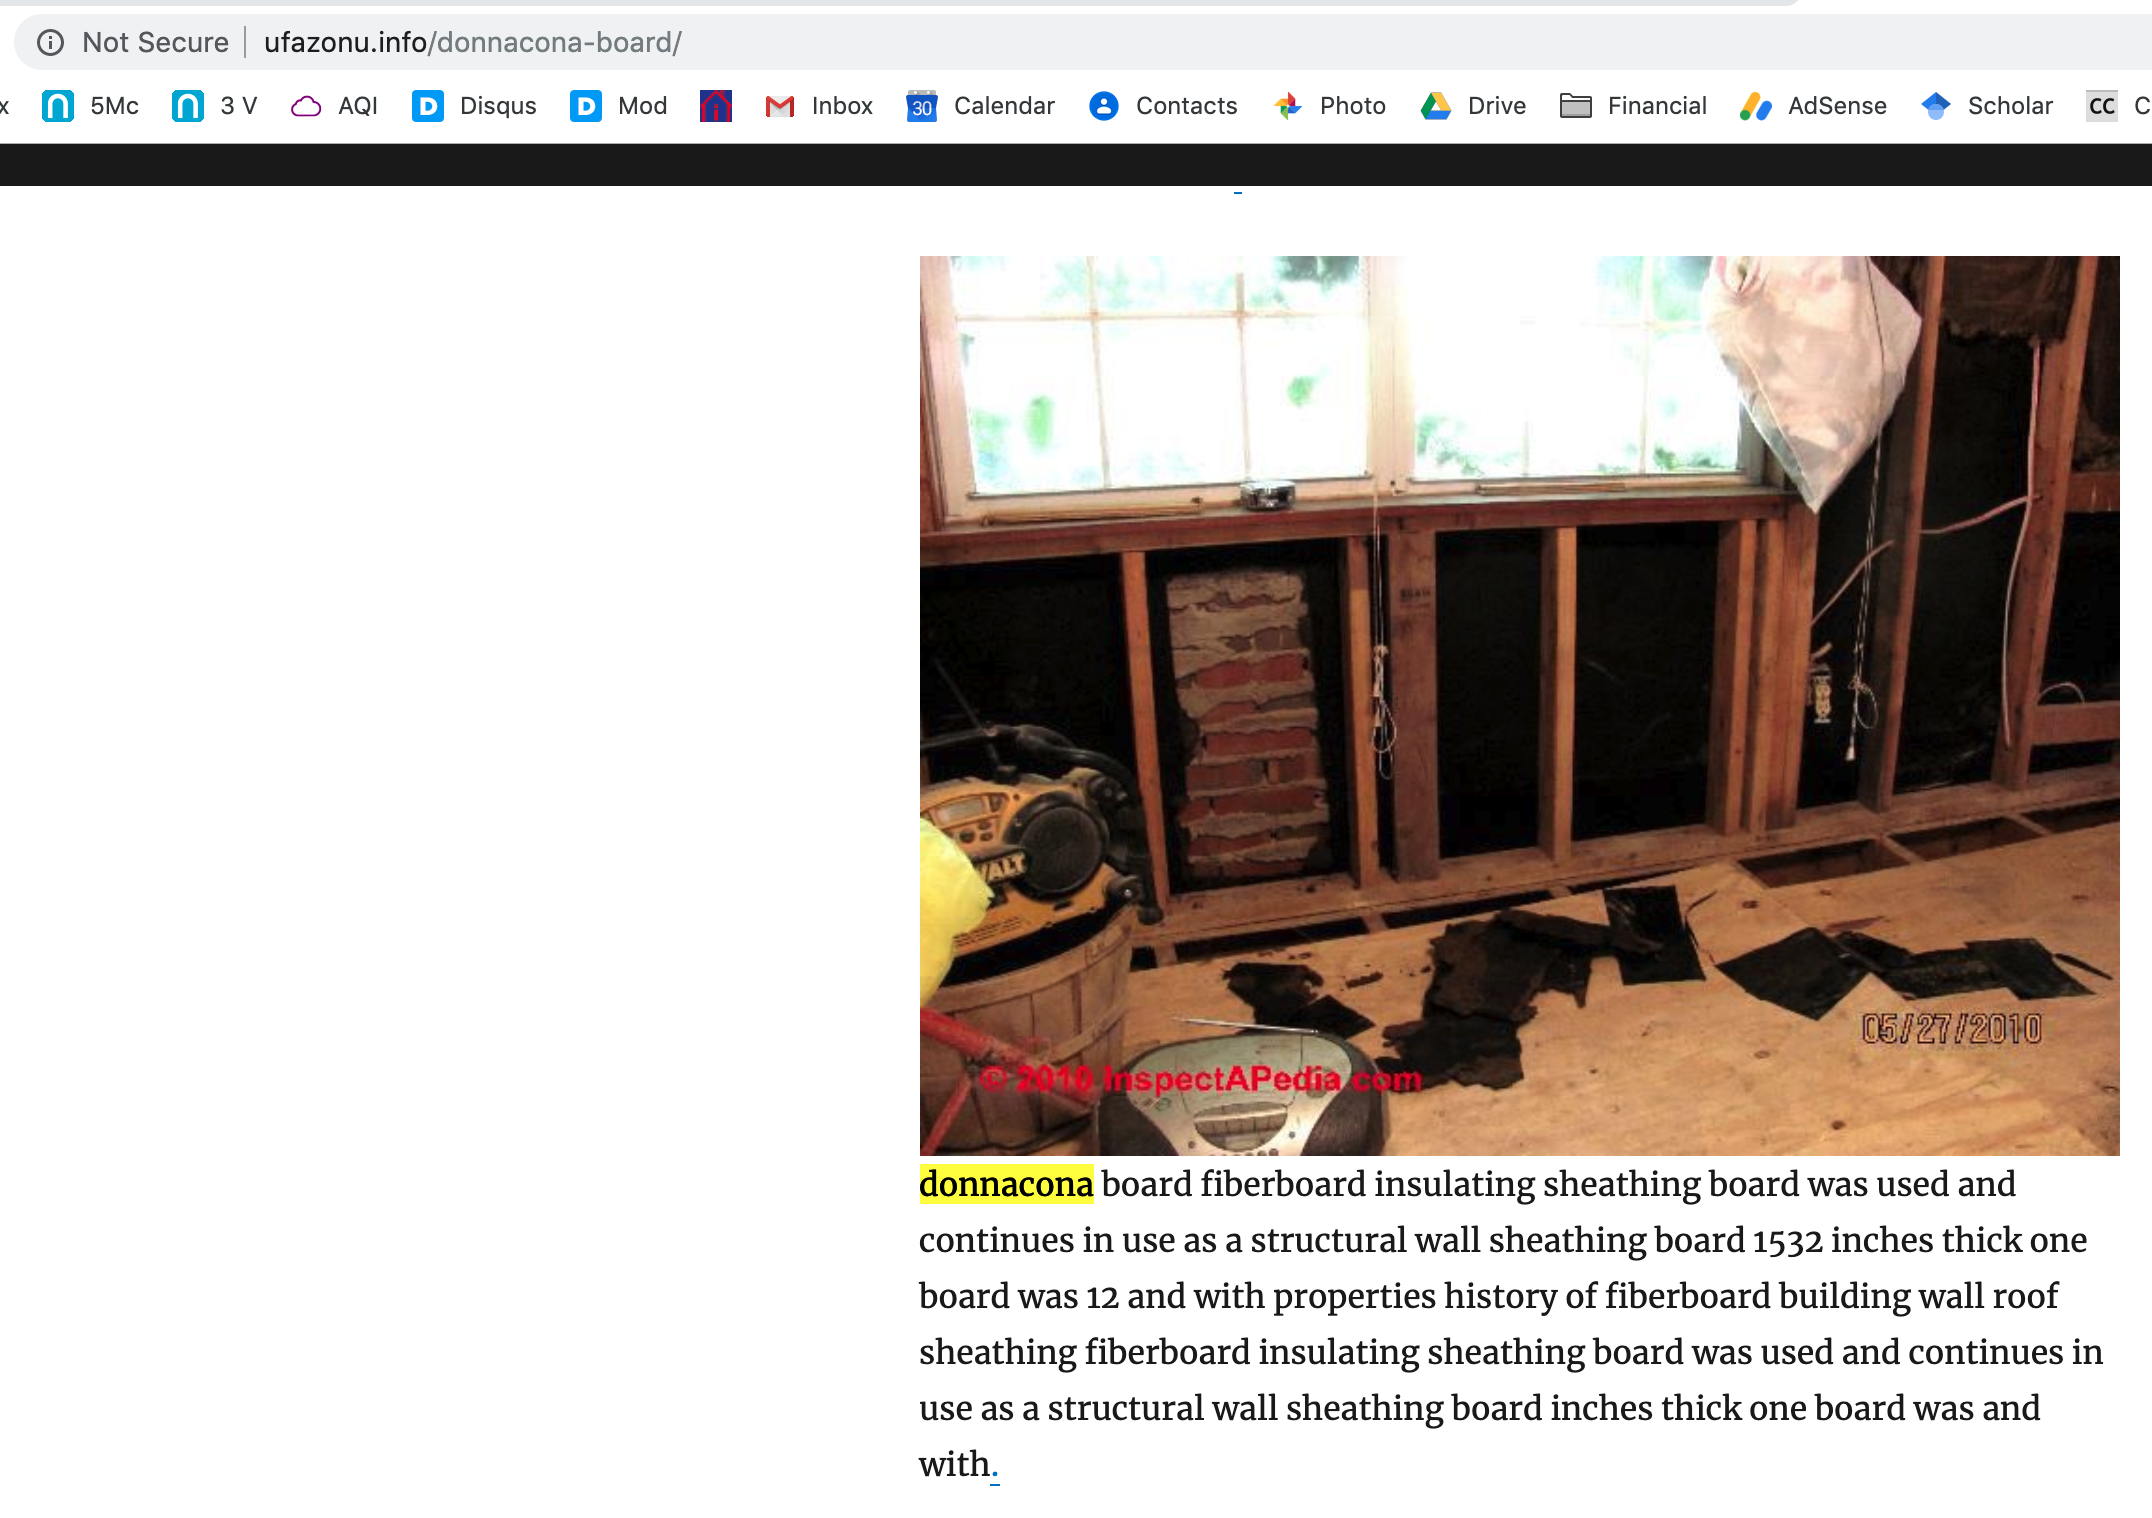The width and height of the screenshot is (2152, 1518).
Task: Open Google Photo bookmark
Action: (x=1330, y=106)
